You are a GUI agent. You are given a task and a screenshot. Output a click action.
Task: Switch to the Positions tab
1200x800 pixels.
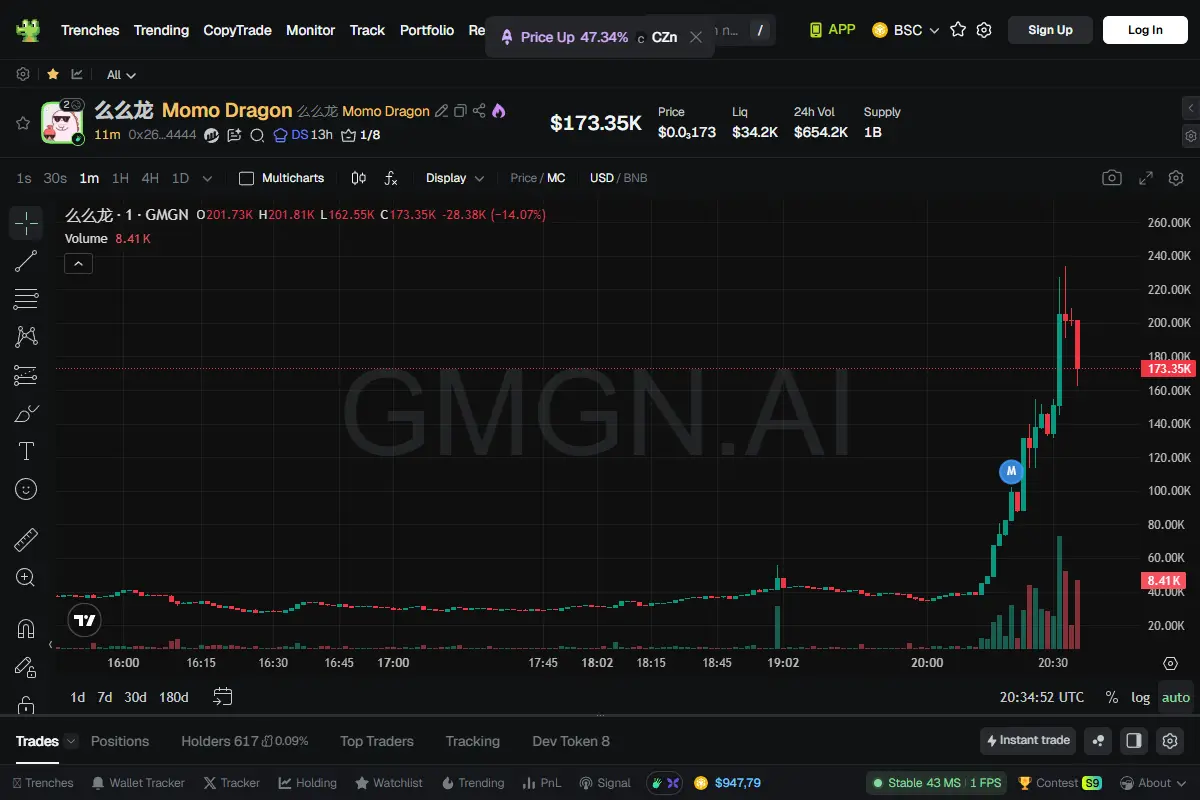click(120, 741)
